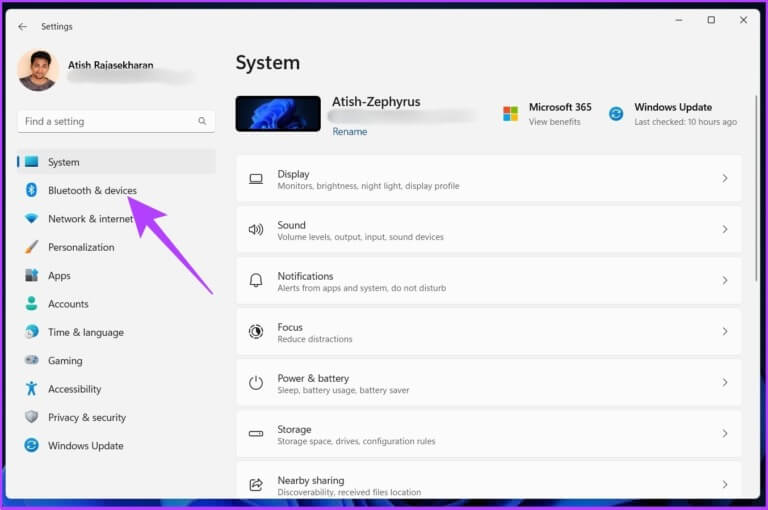Click the Storage title text
Screen dimensions: 768x510
tap(294, 429)
